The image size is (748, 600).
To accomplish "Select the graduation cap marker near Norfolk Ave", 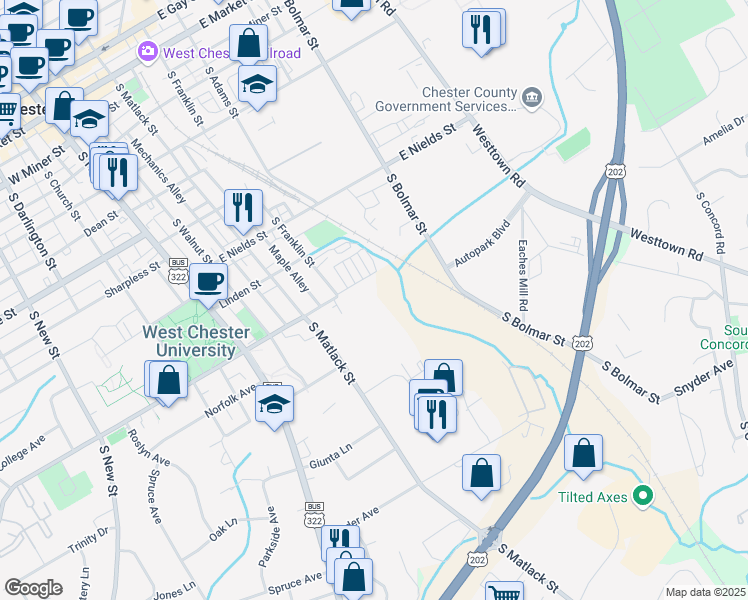I will point(274,407).
